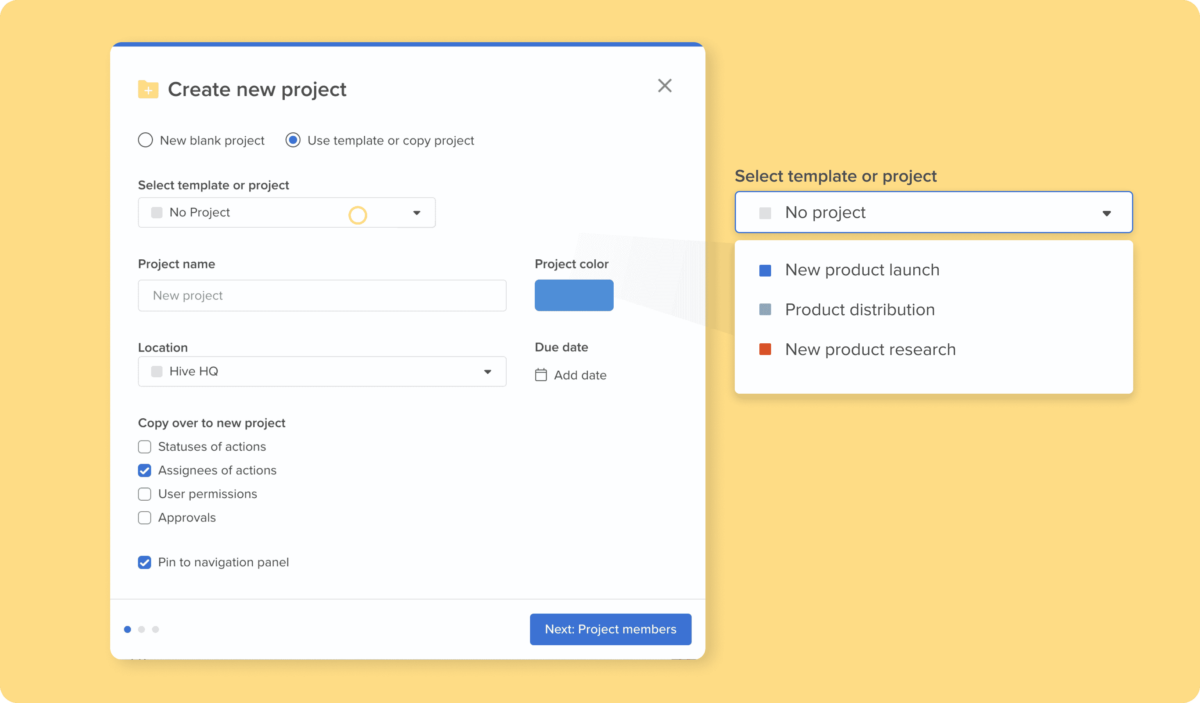Click the Next: Project members button
The height and width of the screenshot is (703, 1200).
(x=610, y=629)
